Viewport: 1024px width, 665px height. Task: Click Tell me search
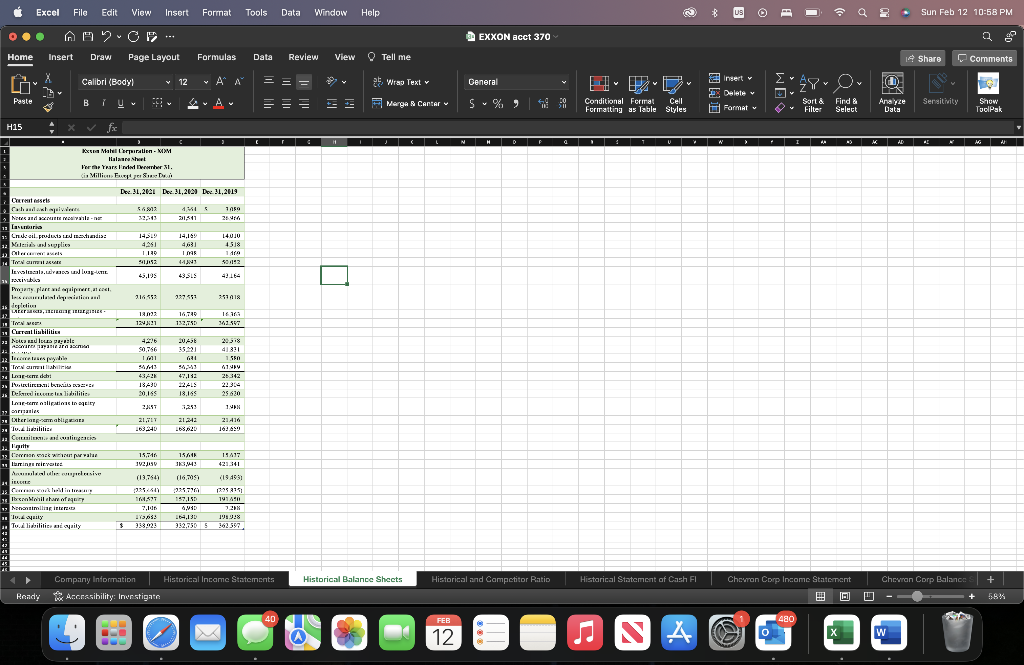point(389,57)
